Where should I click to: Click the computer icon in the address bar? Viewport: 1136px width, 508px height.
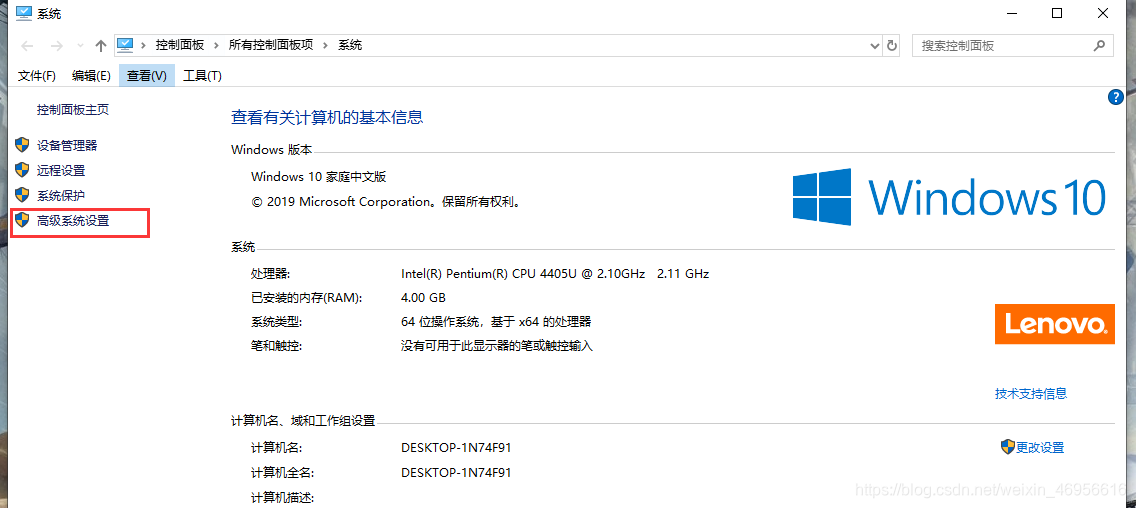click(126, 45)
